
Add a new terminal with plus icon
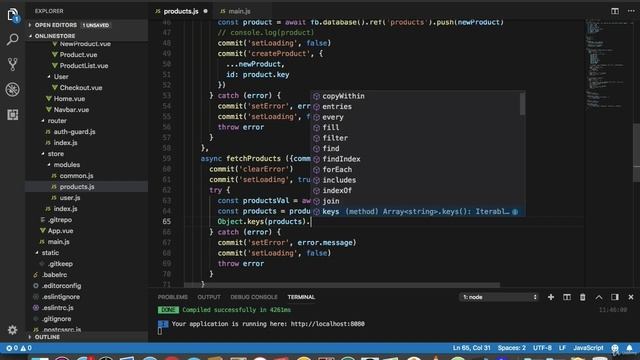[551, 297]
